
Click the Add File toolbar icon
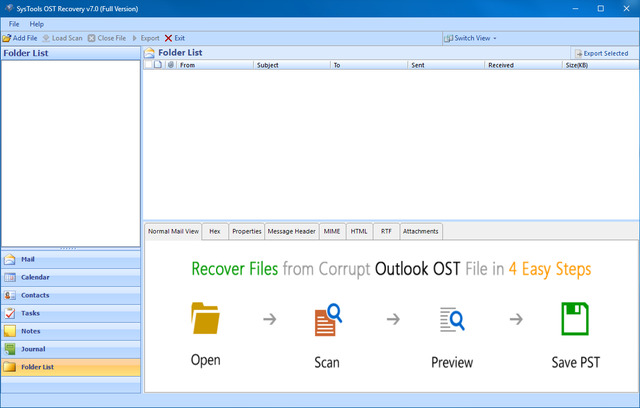coord(7,38)
